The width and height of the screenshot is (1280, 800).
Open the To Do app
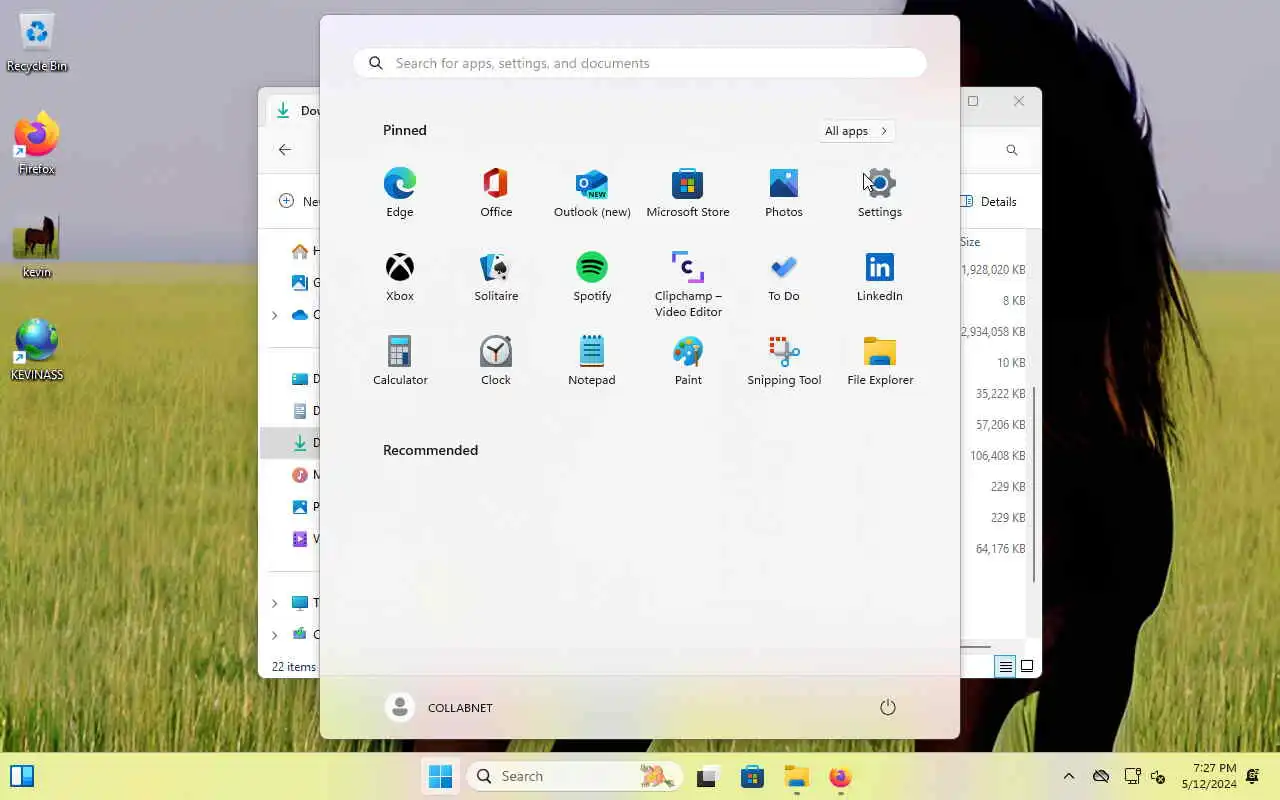pyautogui.click(x=784, y=276)
